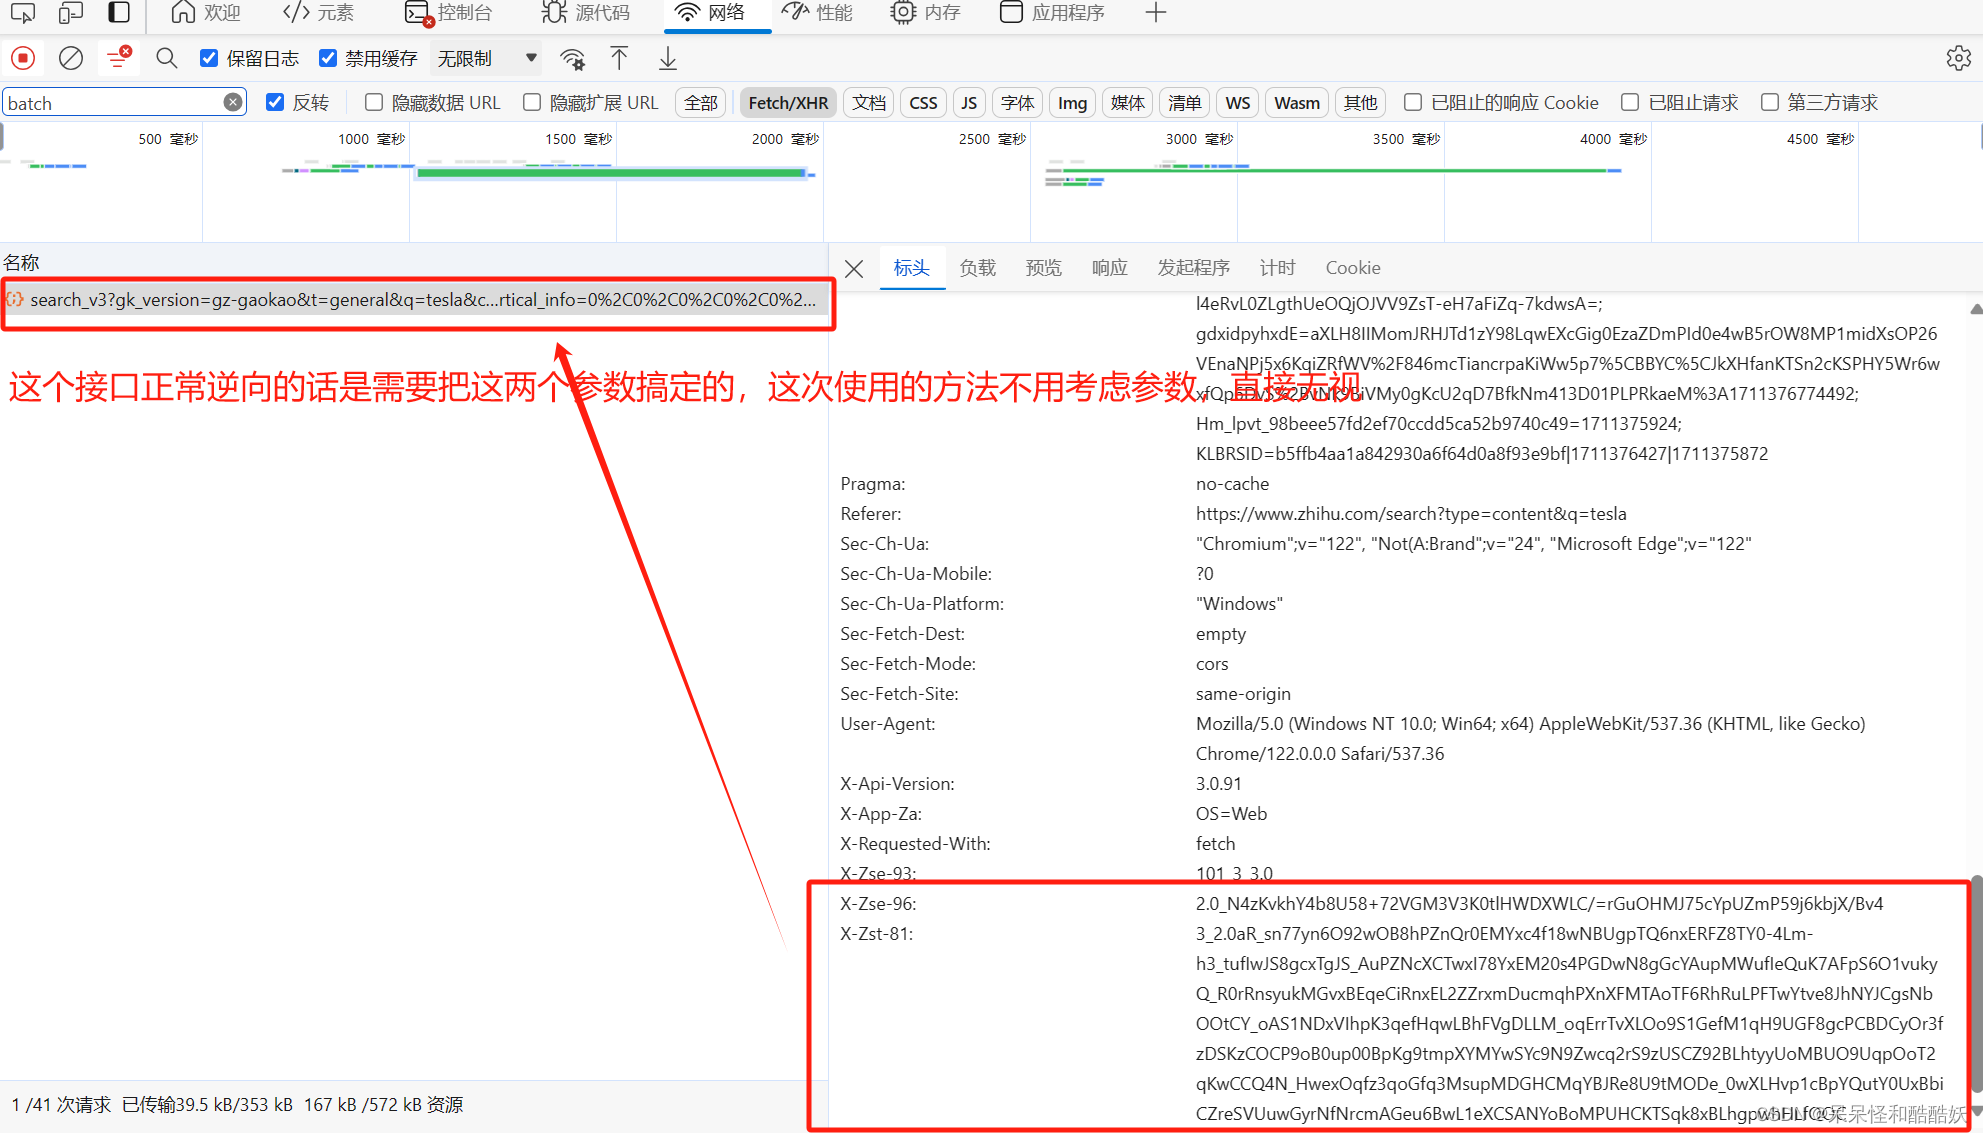Toggle invert (反转) filter checkbox

(x=275, y=102)
